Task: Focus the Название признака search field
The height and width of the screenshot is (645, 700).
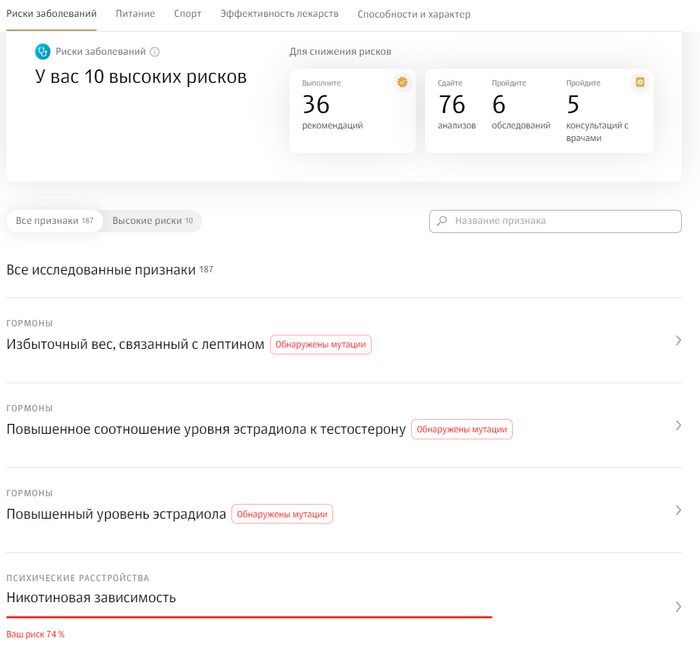Action: [x=555, y=221]
